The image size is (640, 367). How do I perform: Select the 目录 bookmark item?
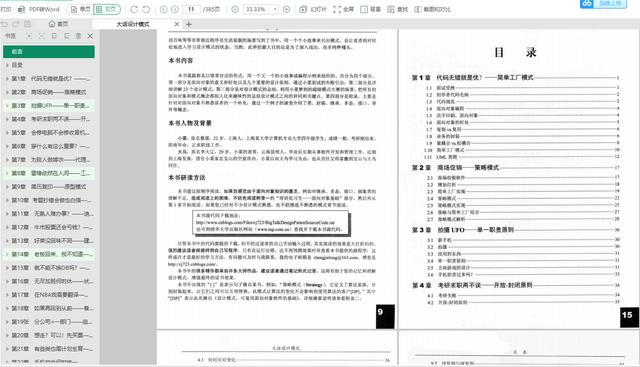[x=17, y=65]
